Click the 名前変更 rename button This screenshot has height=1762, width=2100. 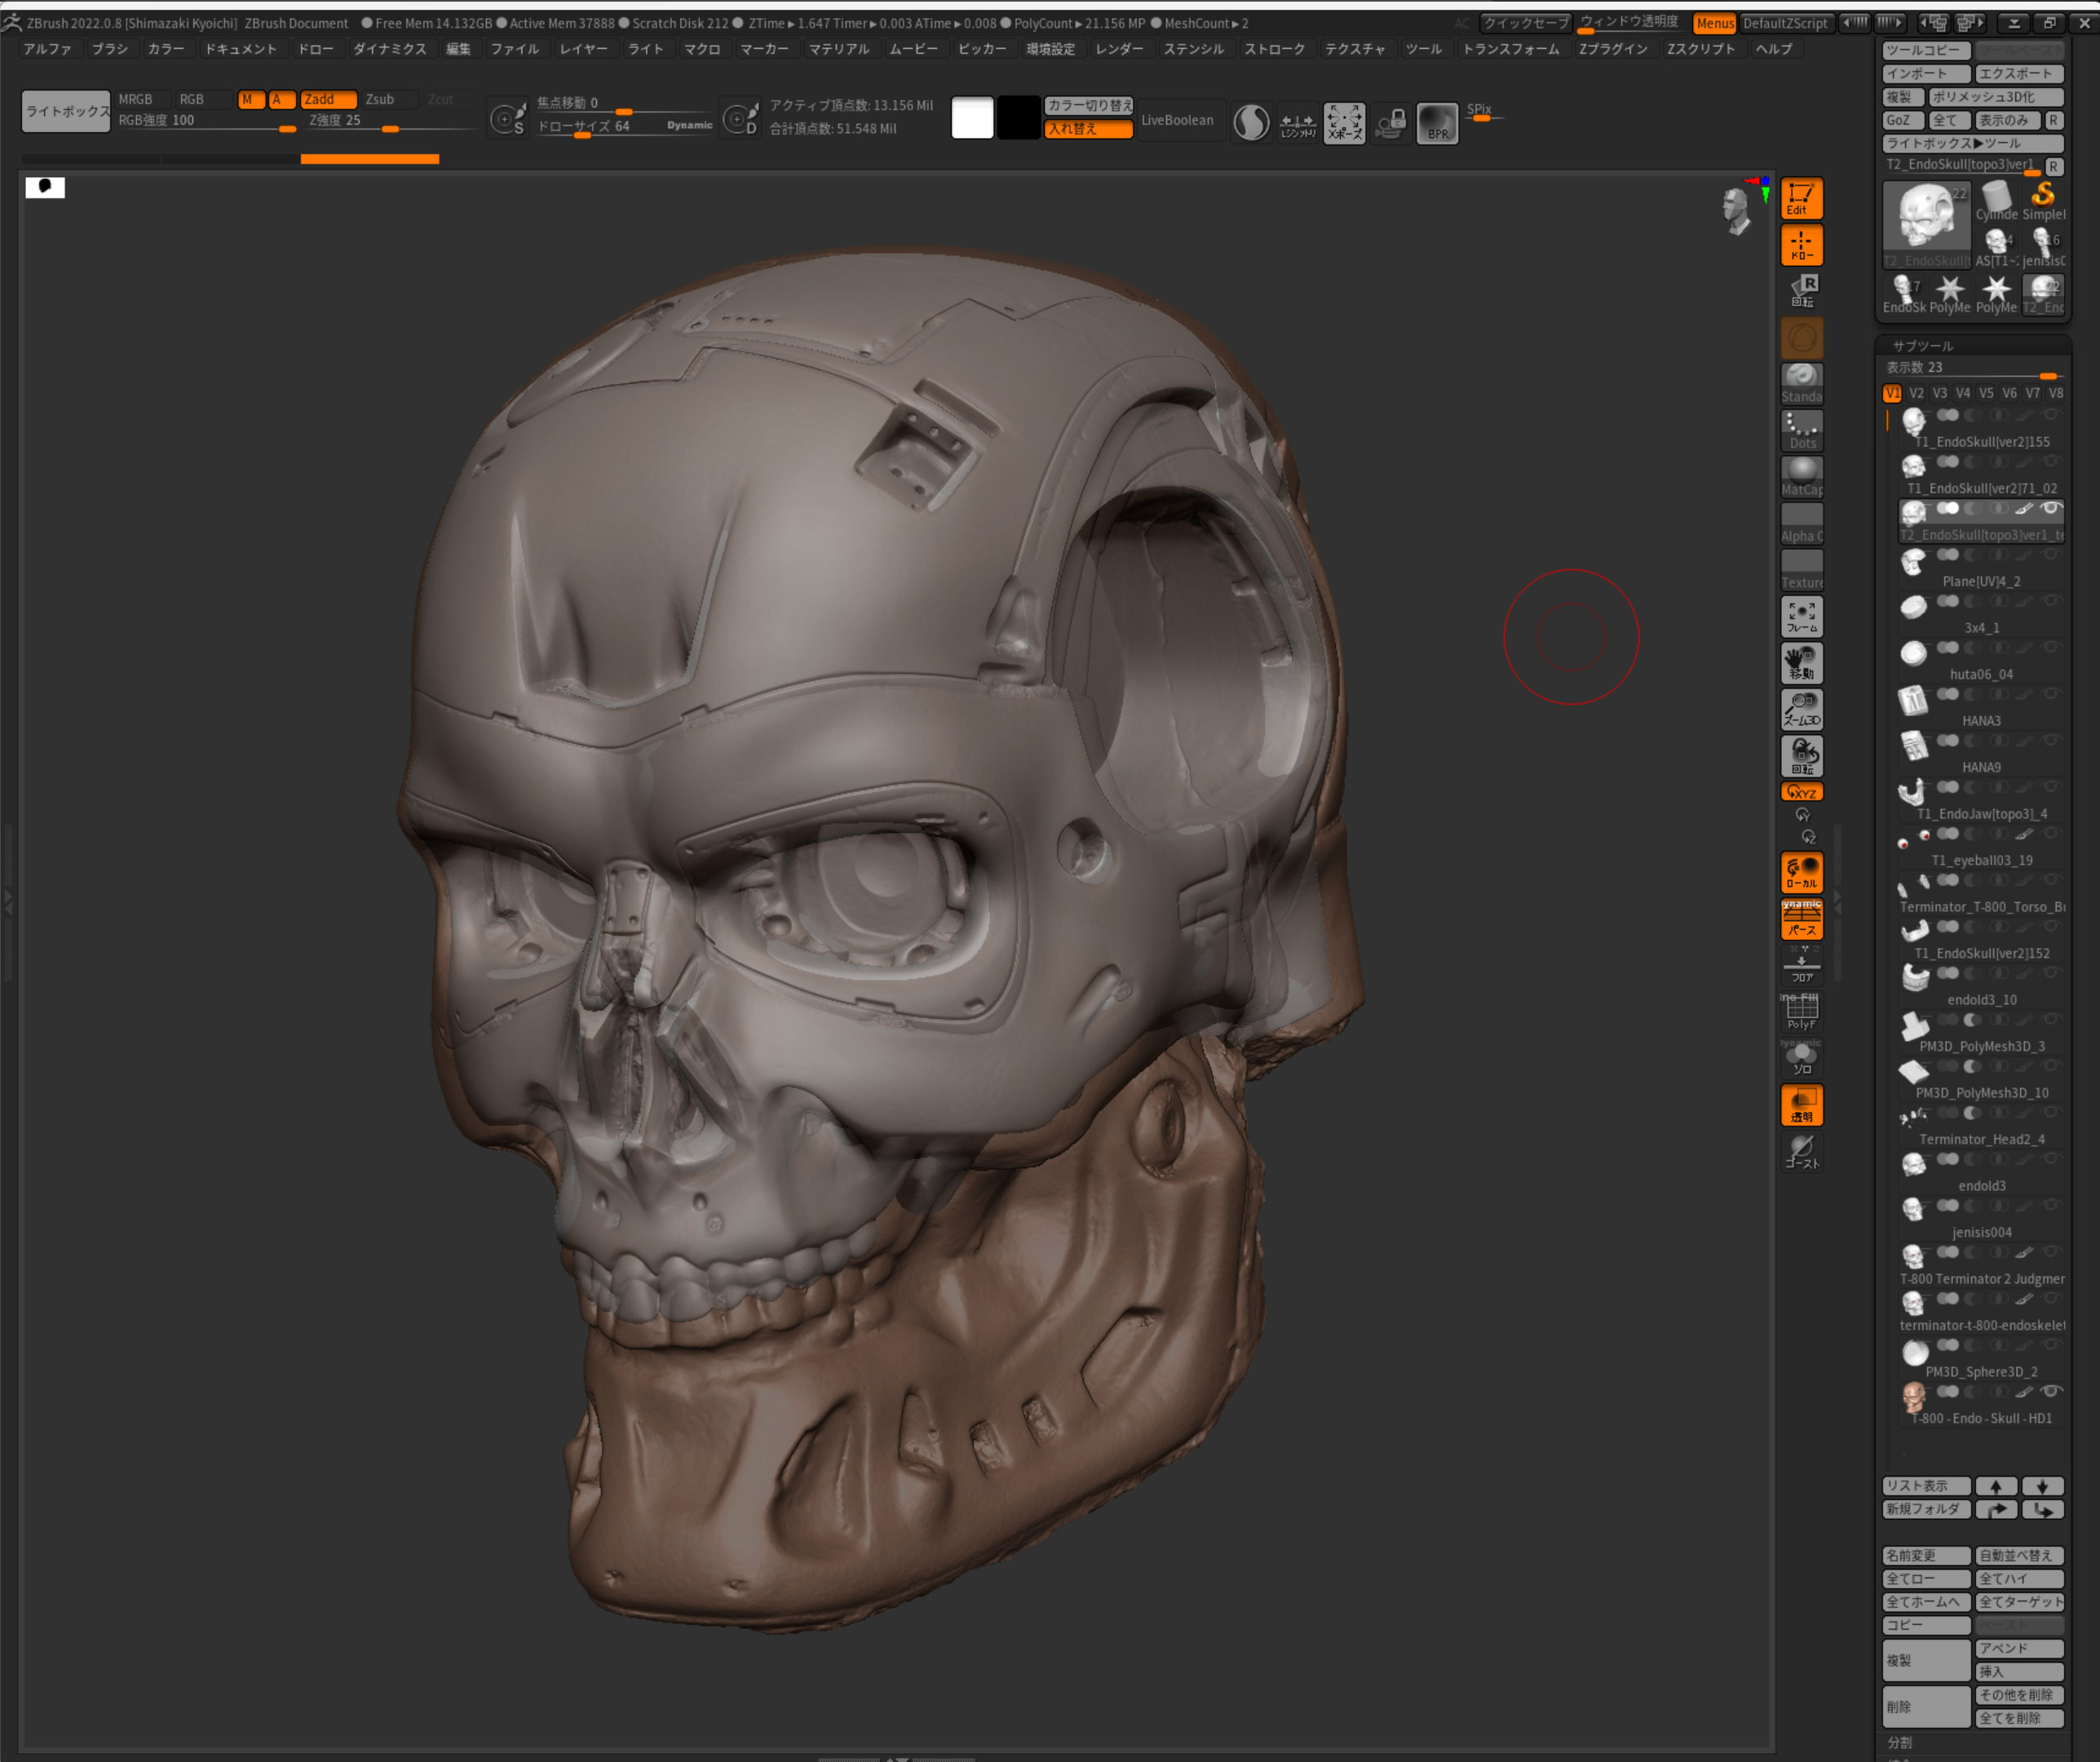(1926, 1555)
